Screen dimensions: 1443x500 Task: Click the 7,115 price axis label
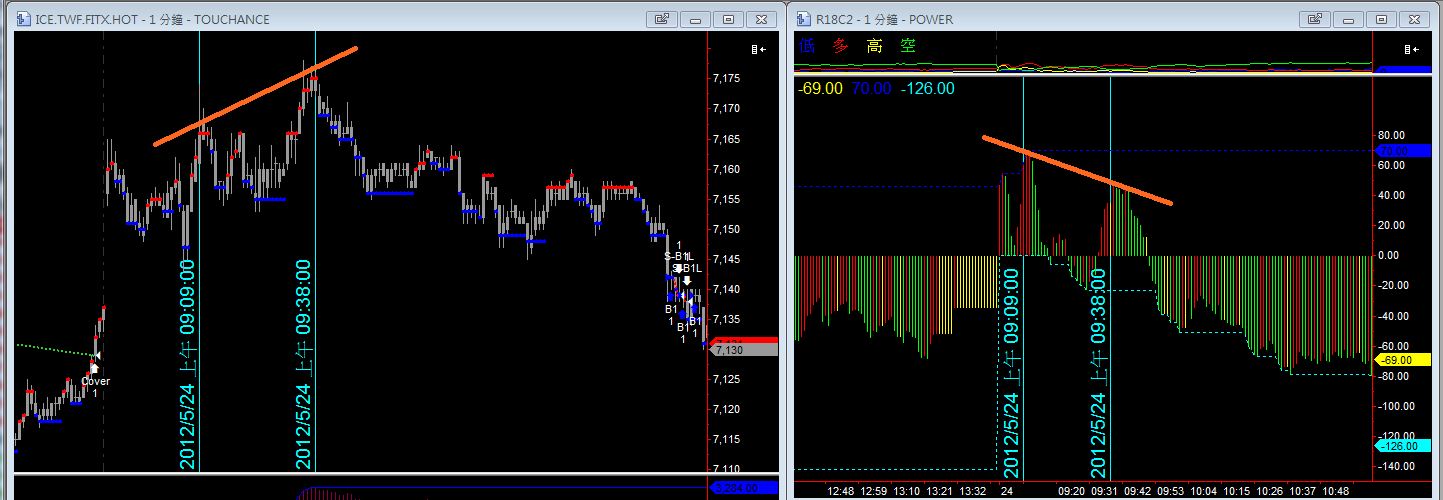click(x=727, y=439)
